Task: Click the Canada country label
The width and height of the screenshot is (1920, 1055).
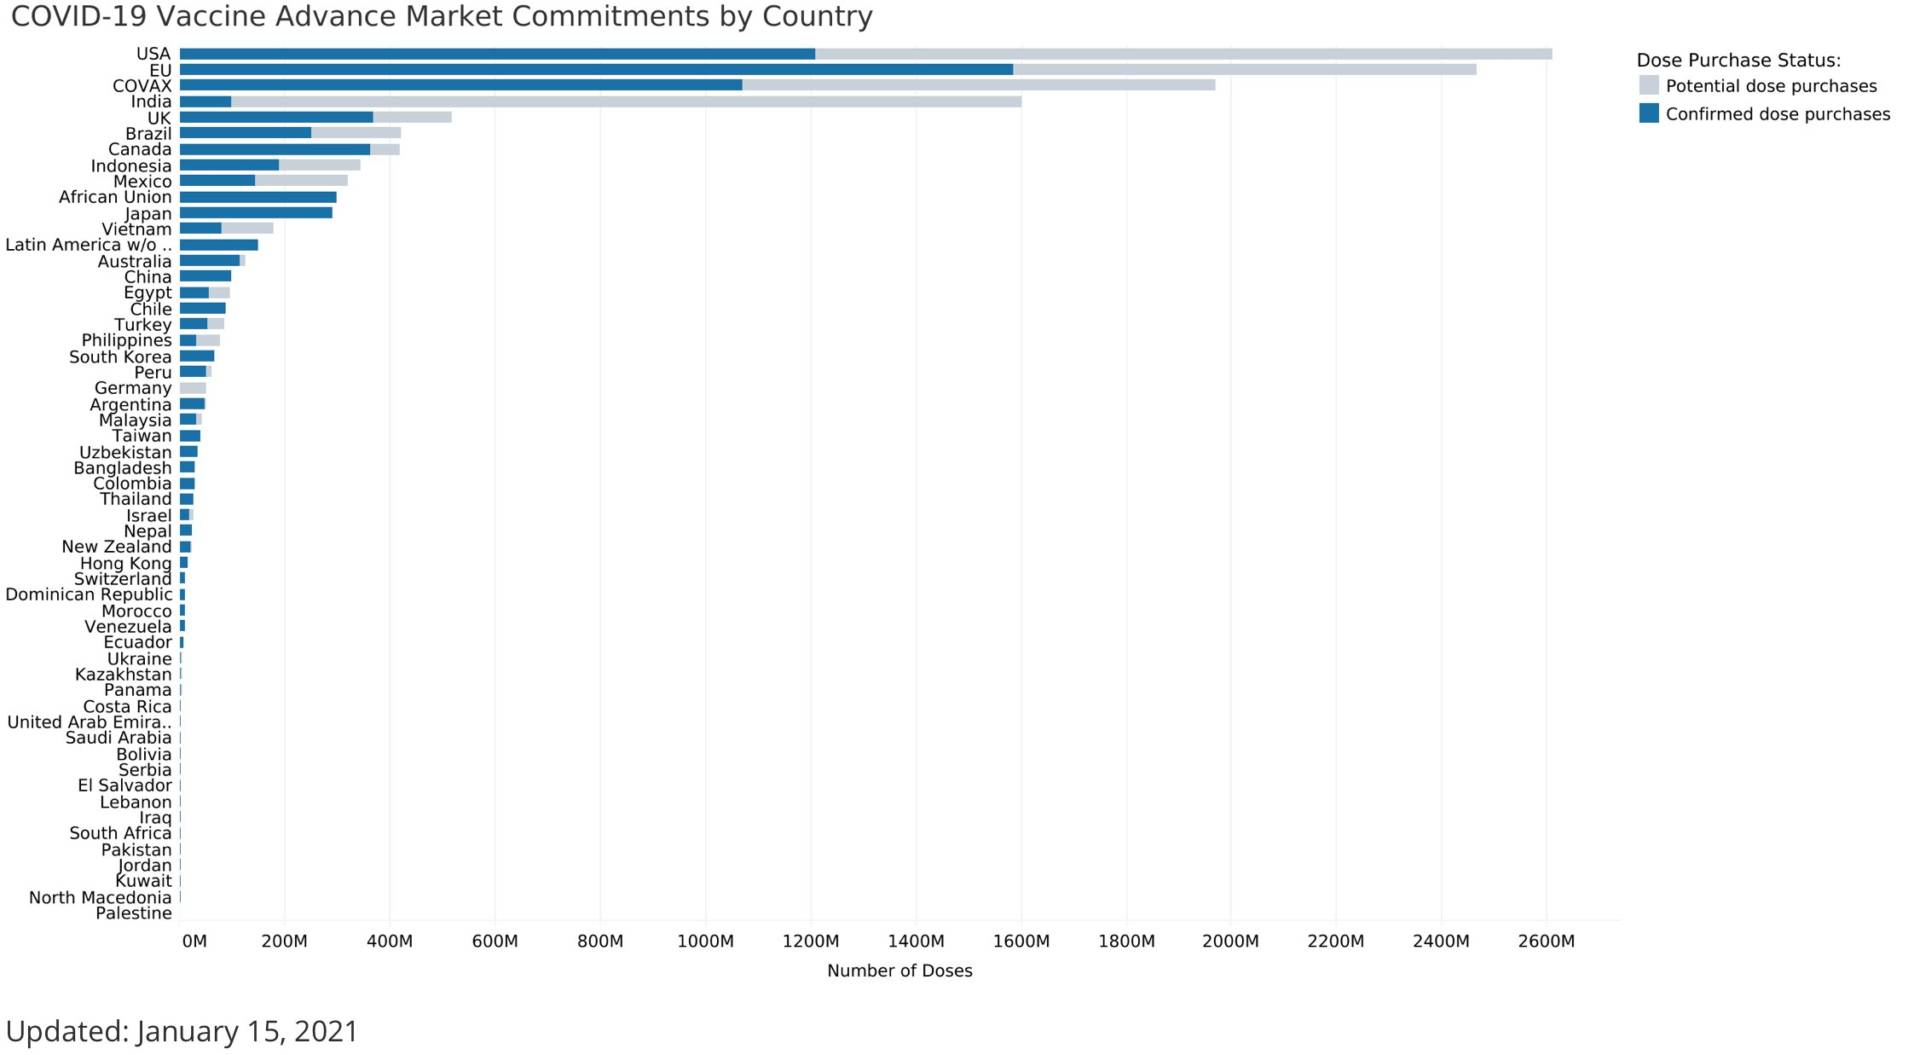Action: point(139,150)
